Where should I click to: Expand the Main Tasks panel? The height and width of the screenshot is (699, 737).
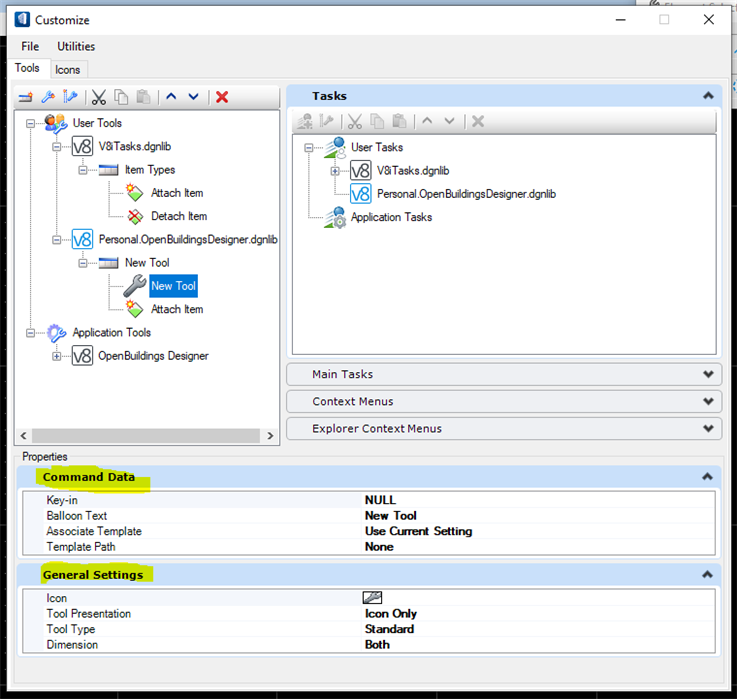708,375
